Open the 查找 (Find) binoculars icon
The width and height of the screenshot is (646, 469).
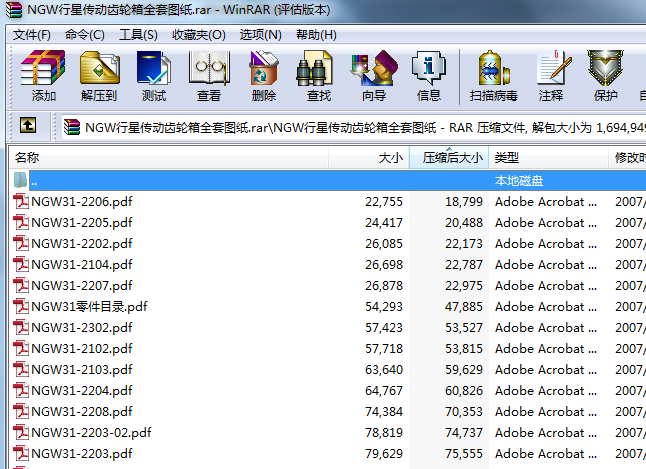pos(318,76)
